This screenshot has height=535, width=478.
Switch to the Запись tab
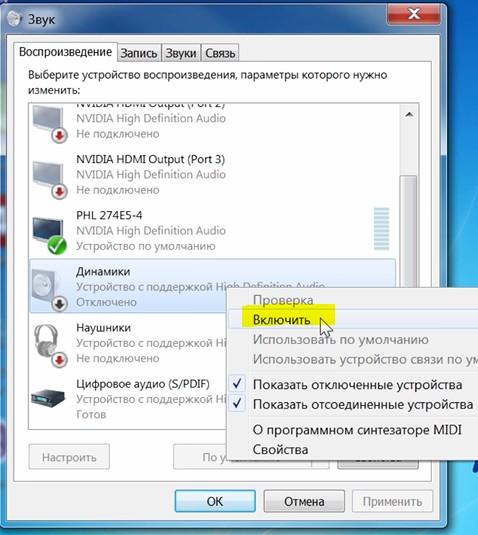[x=139, y=53]
